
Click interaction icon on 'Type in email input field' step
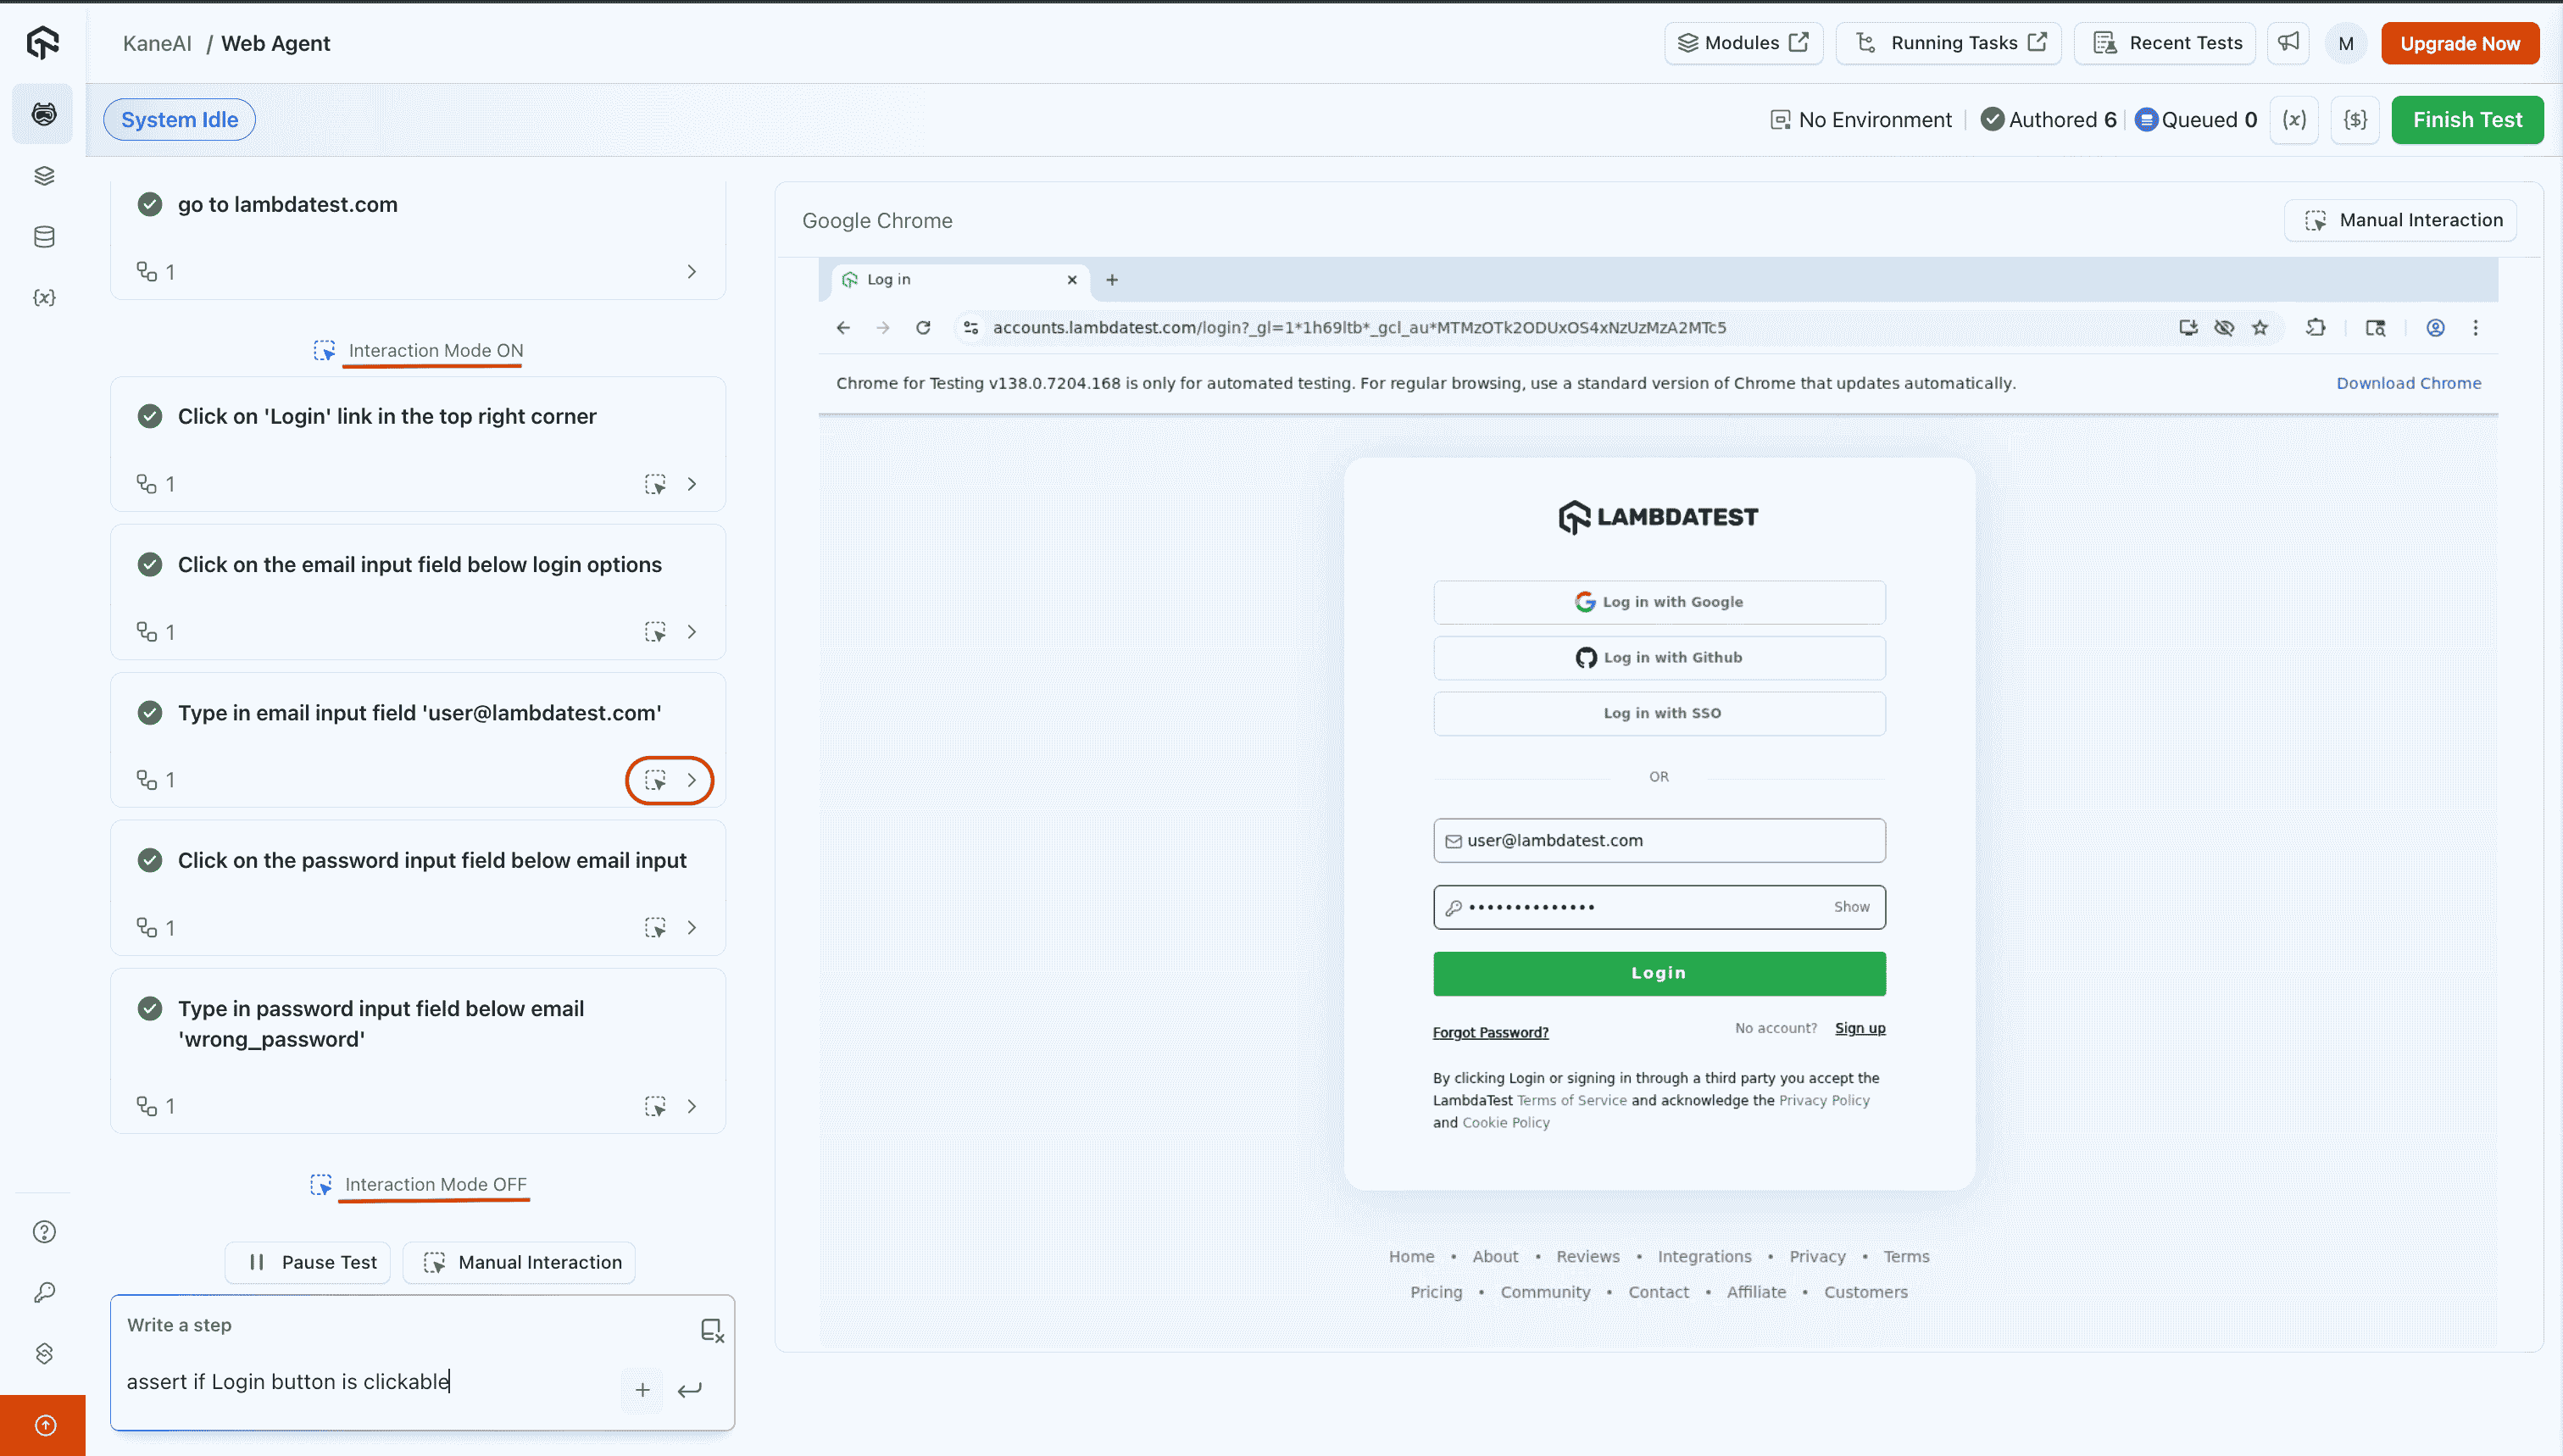tap(655, 780)
